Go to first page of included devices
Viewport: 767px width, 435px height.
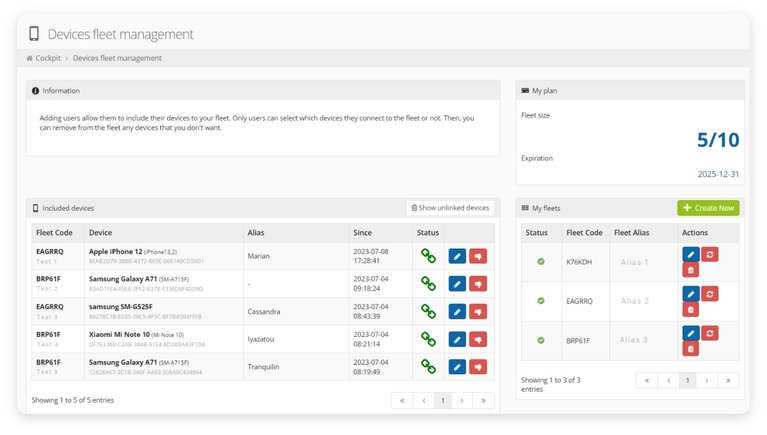click(x=402, y=400)
